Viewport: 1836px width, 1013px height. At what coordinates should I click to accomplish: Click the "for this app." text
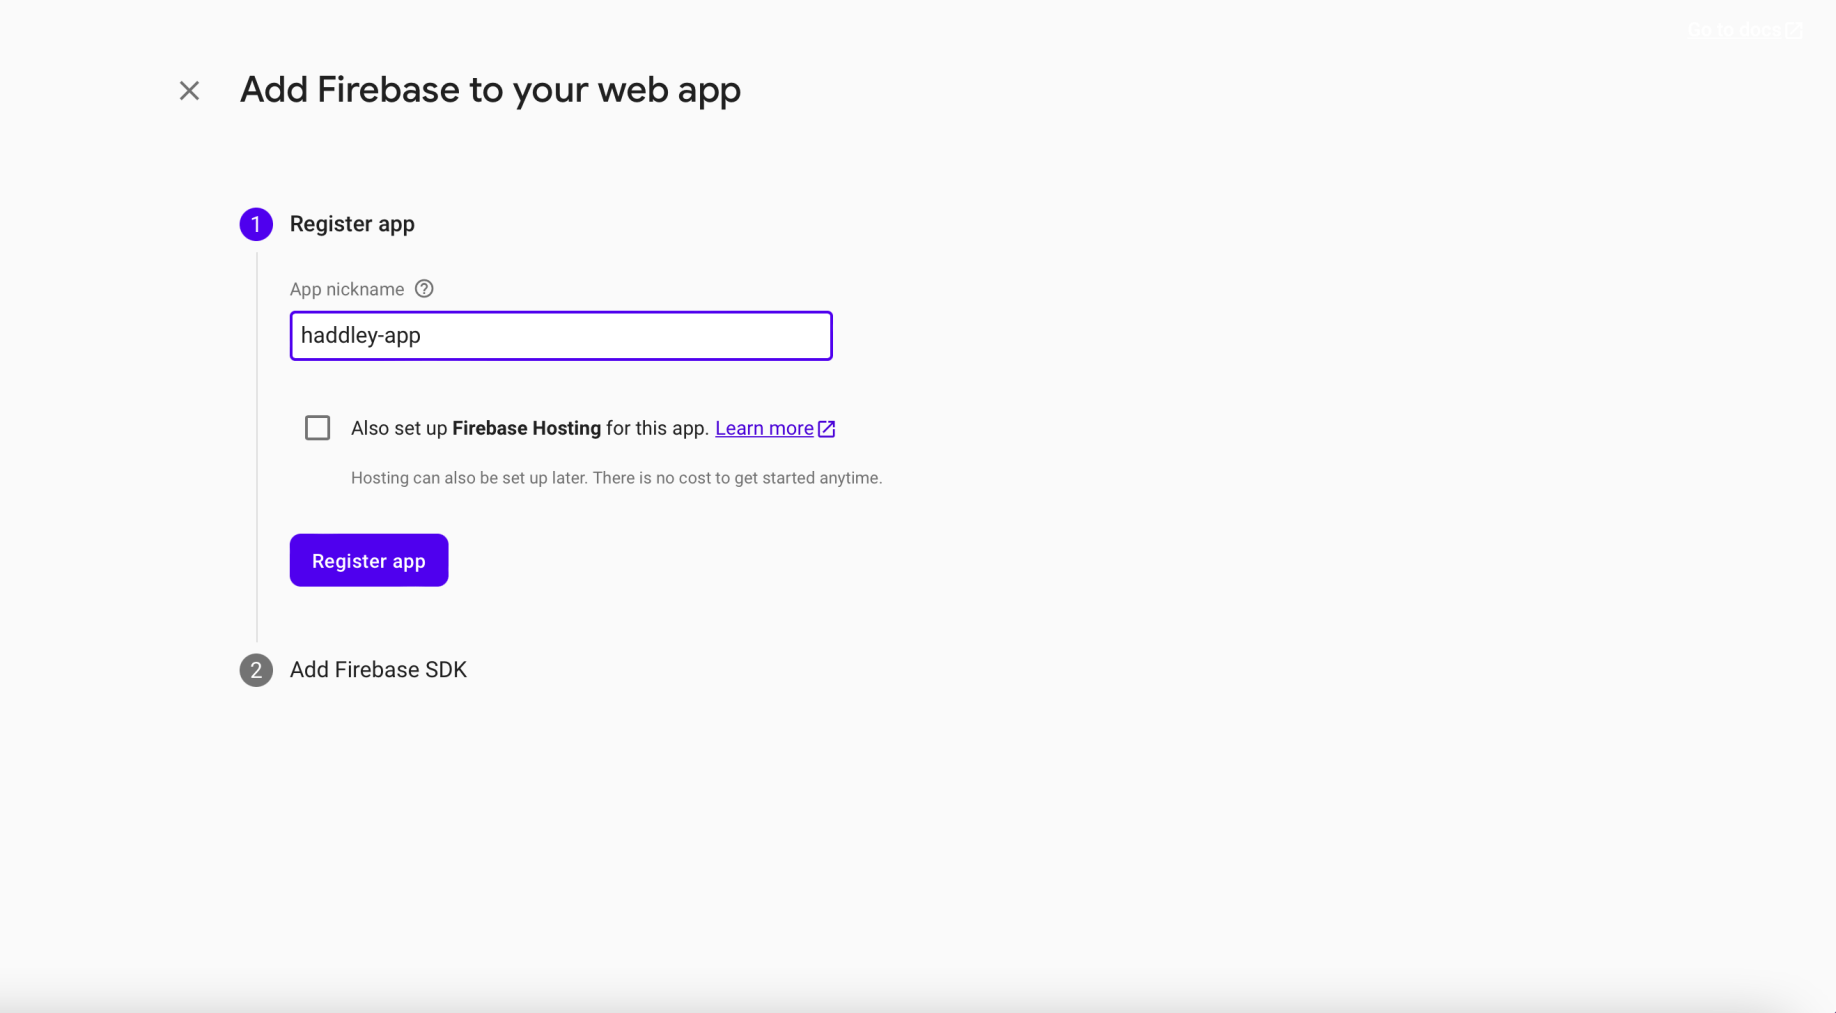(x=657, y=428)
